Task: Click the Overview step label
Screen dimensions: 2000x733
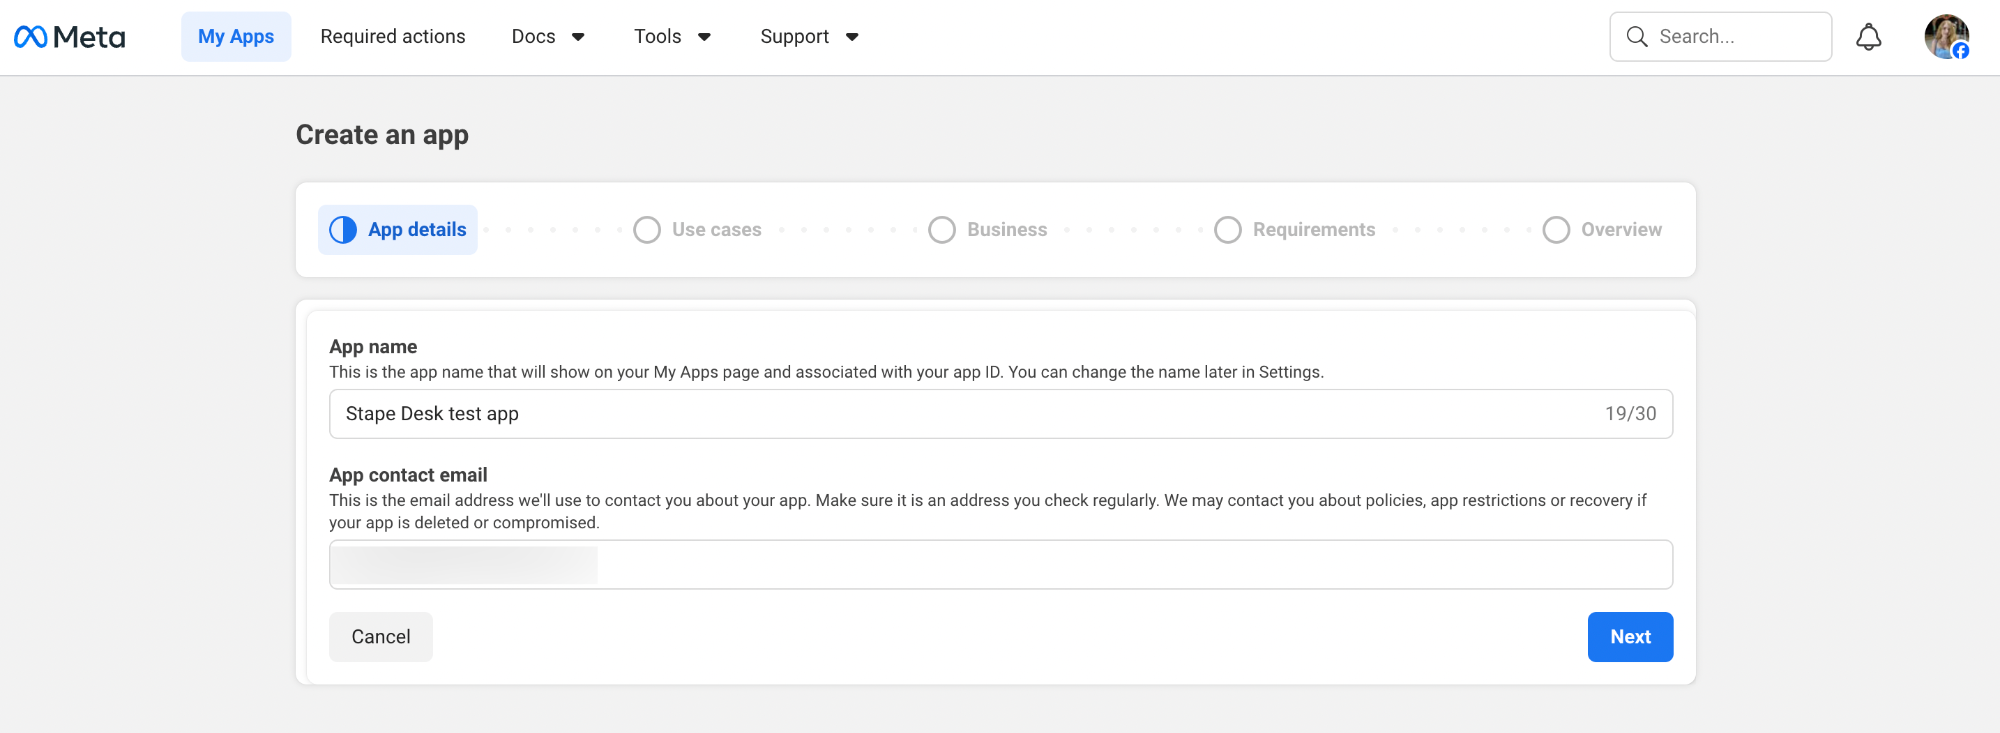Action: pyautogui.click(x=1621, y=230)
